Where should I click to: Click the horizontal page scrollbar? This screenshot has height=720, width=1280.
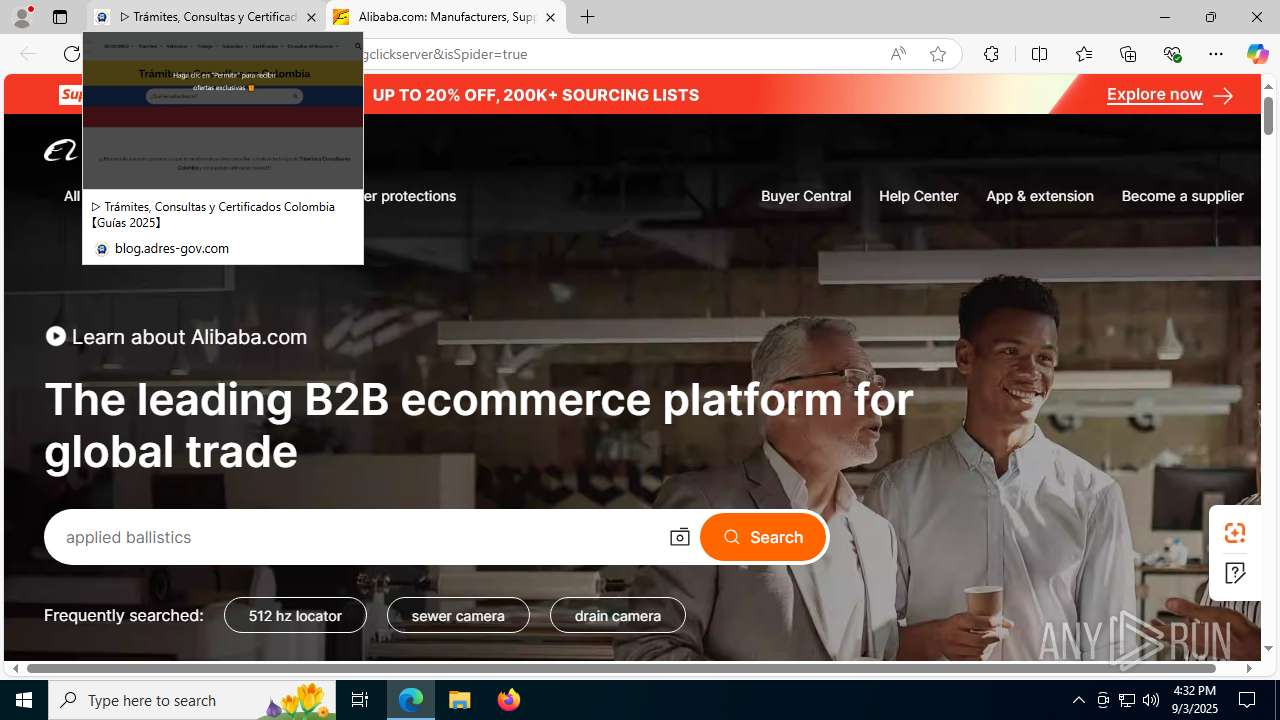[621, 668]
